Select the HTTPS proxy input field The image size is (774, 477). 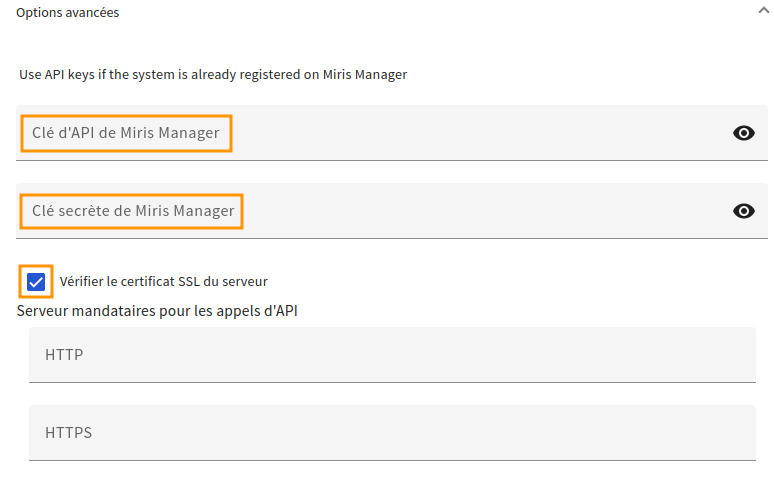point(392,433)
